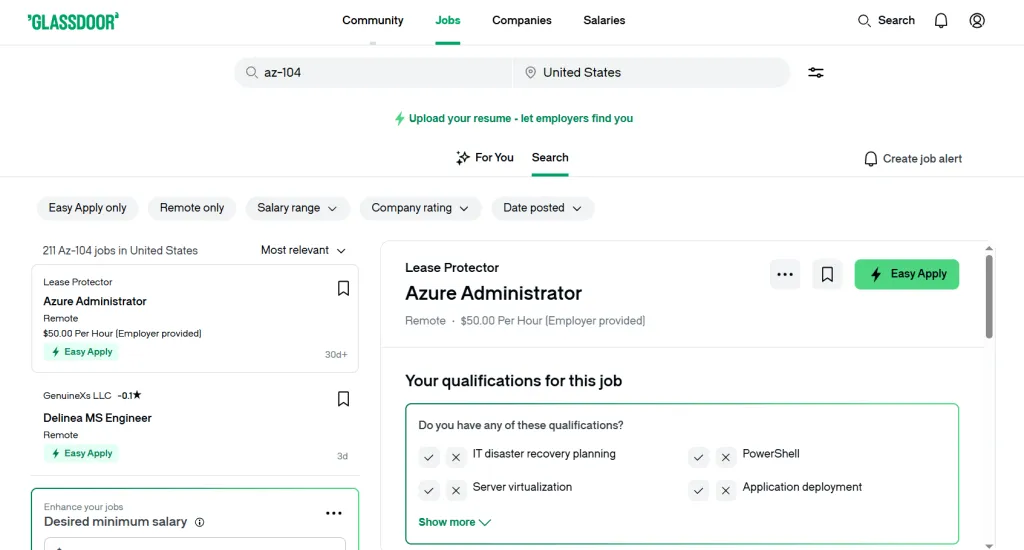Screen dimensions: 1024x550
Task: Bookmark the Azure Administrator job card
Action: click(x=343, y=289)
